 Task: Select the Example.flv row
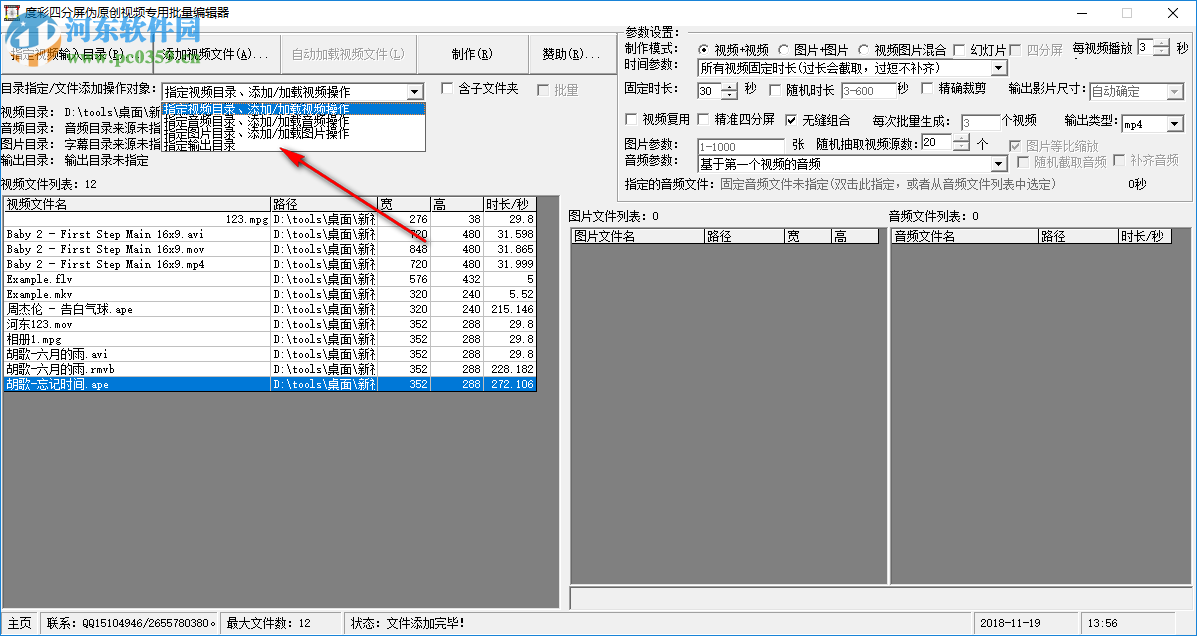(270, 279)
